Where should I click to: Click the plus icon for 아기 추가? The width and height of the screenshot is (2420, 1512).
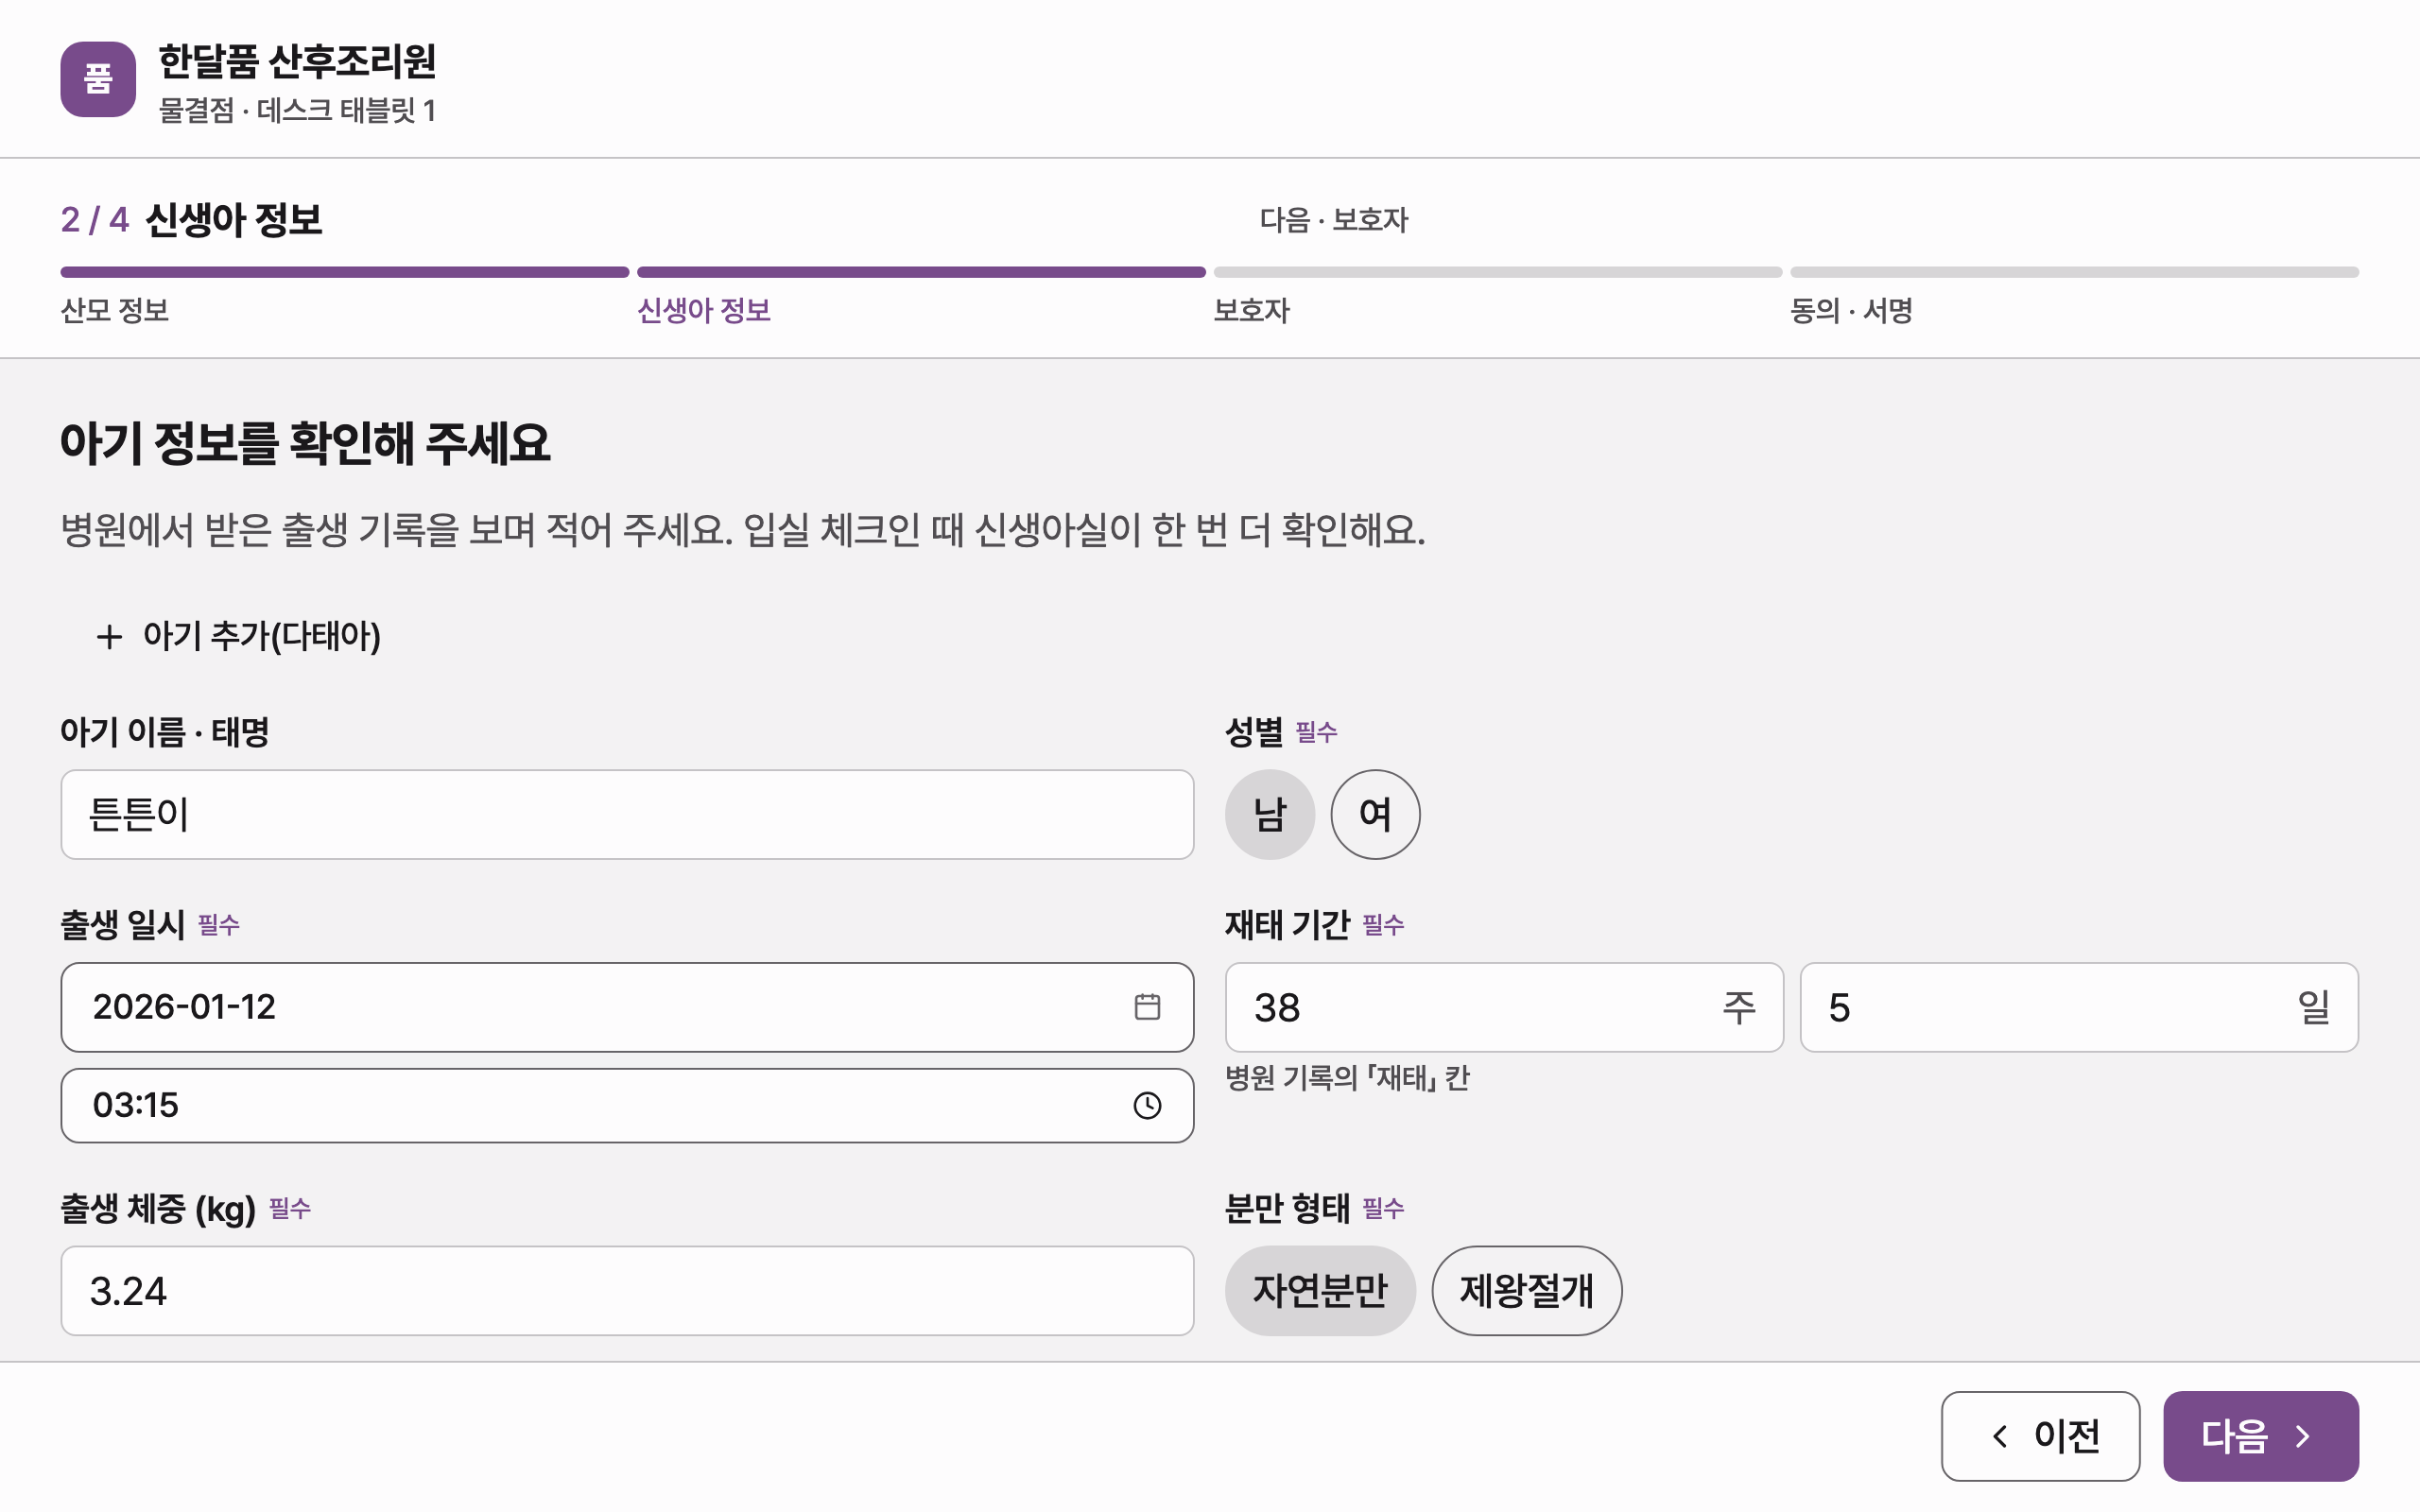click(109, 636)
